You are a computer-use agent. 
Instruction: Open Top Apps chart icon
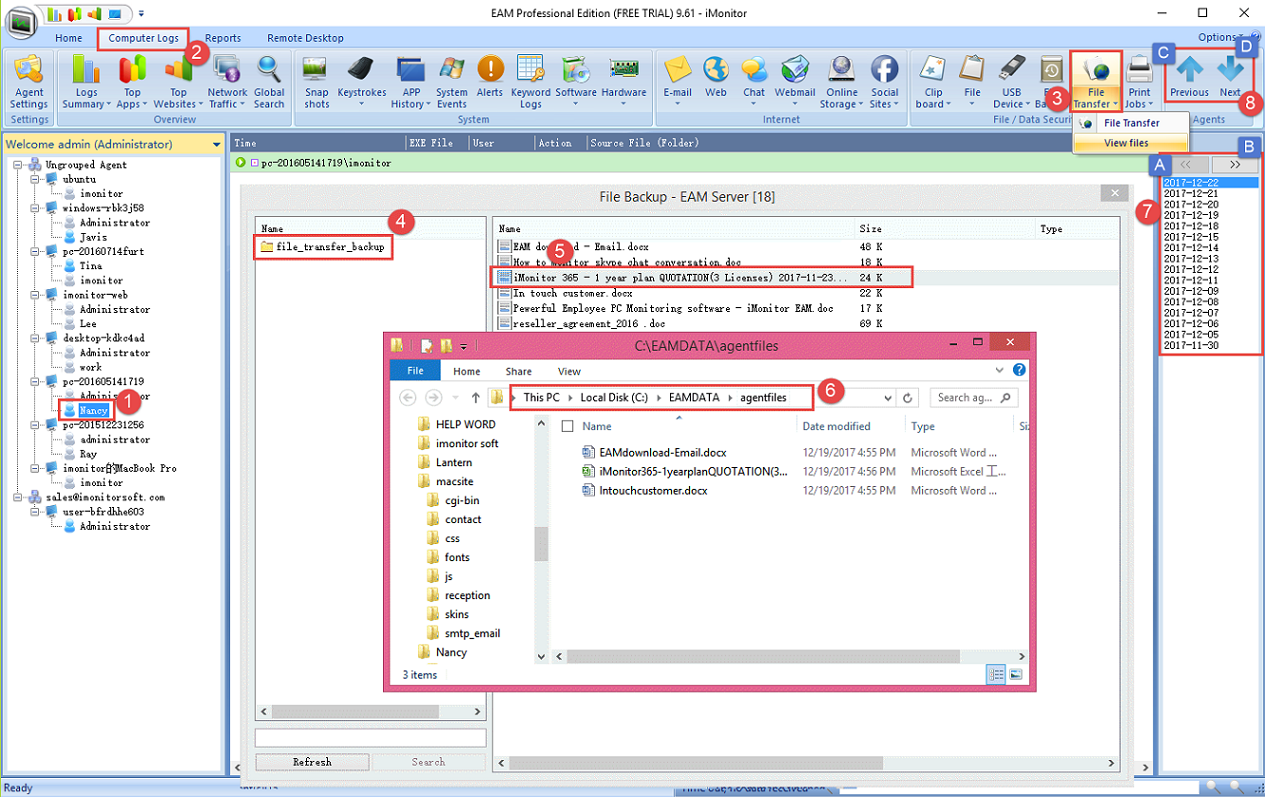tap(132, 82)
